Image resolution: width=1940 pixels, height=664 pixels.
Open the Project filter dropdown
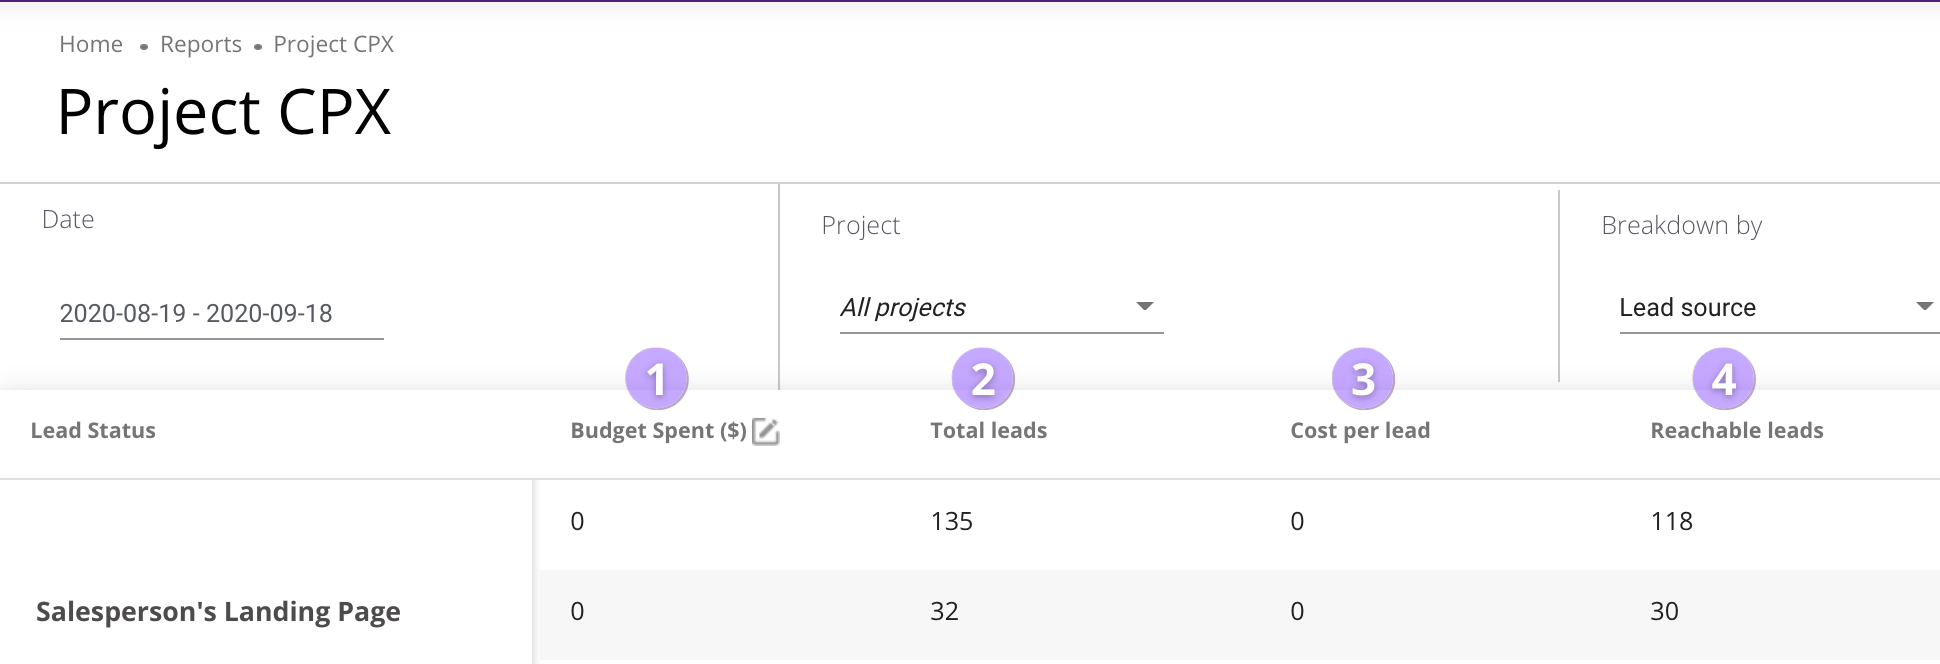click(1000, 307)
